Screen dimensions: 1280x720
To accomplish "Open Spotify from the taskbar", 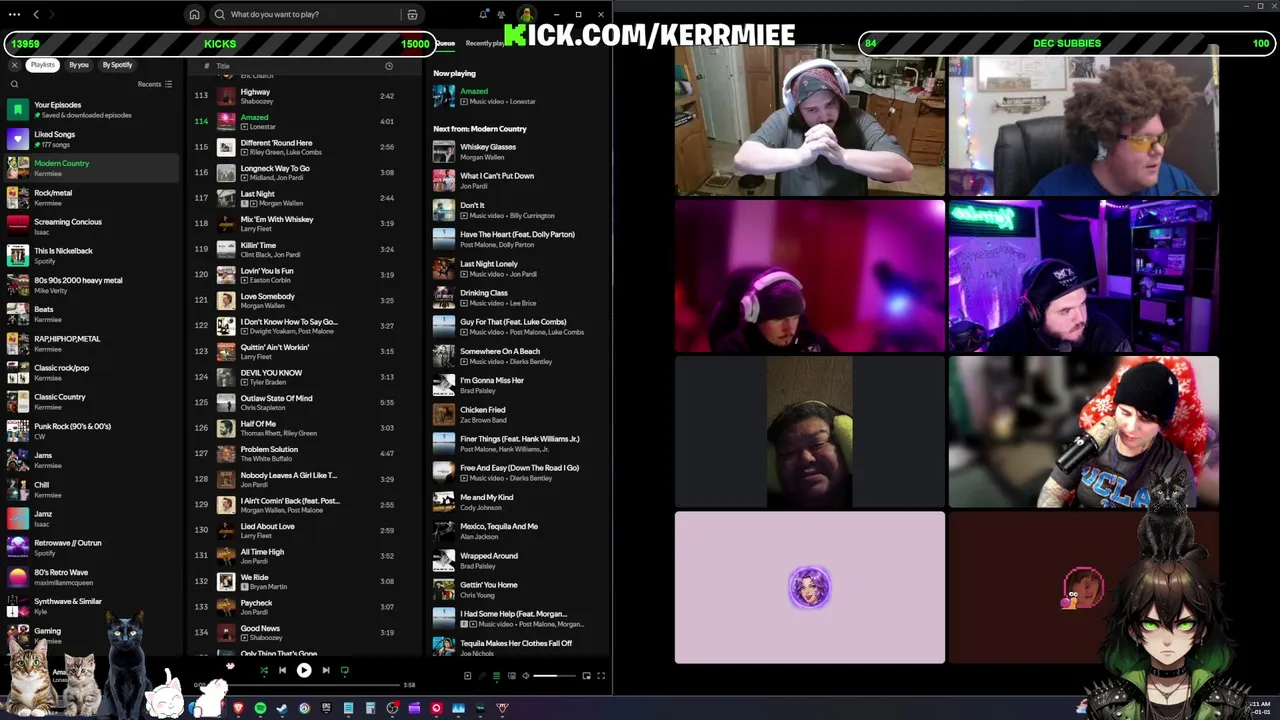I will [x=260, y=708].
